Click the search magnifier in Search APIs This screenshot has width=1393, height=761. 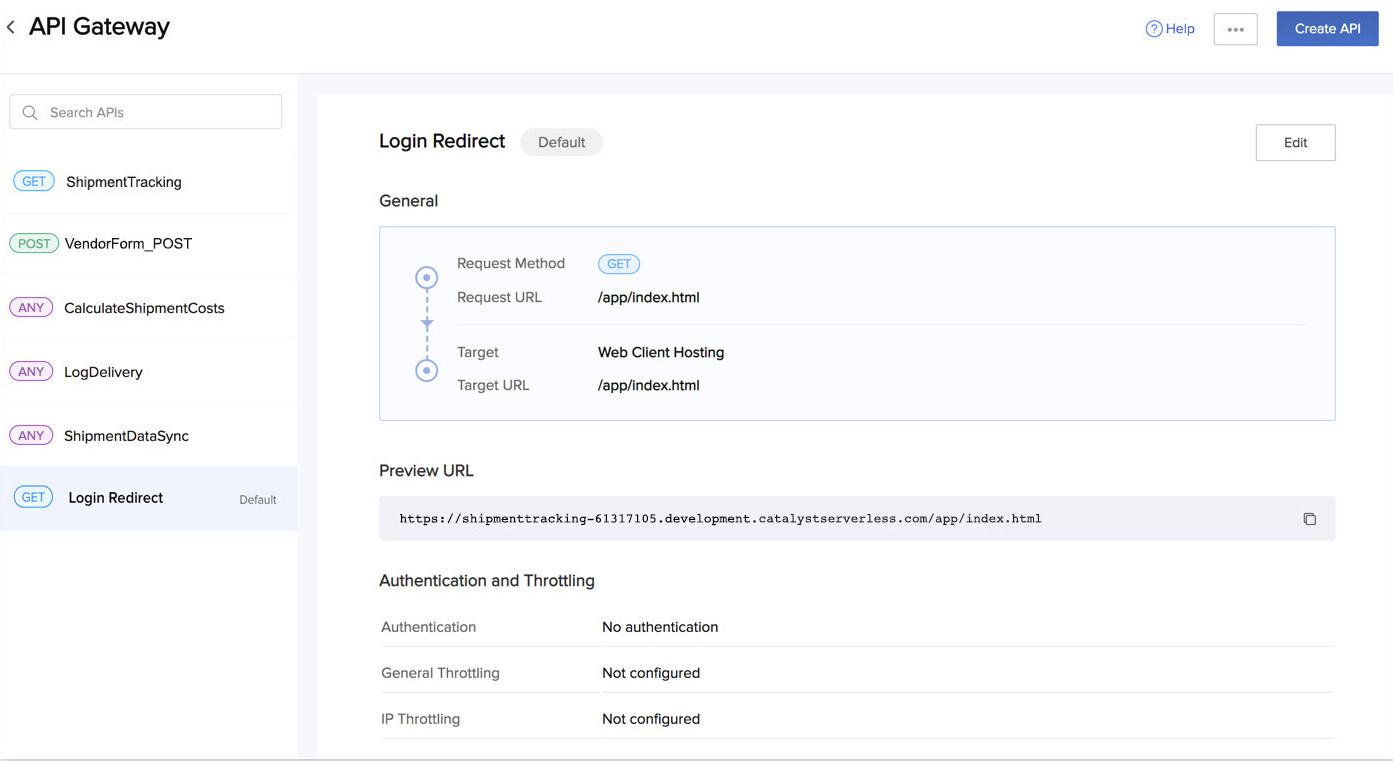(30, 111)
